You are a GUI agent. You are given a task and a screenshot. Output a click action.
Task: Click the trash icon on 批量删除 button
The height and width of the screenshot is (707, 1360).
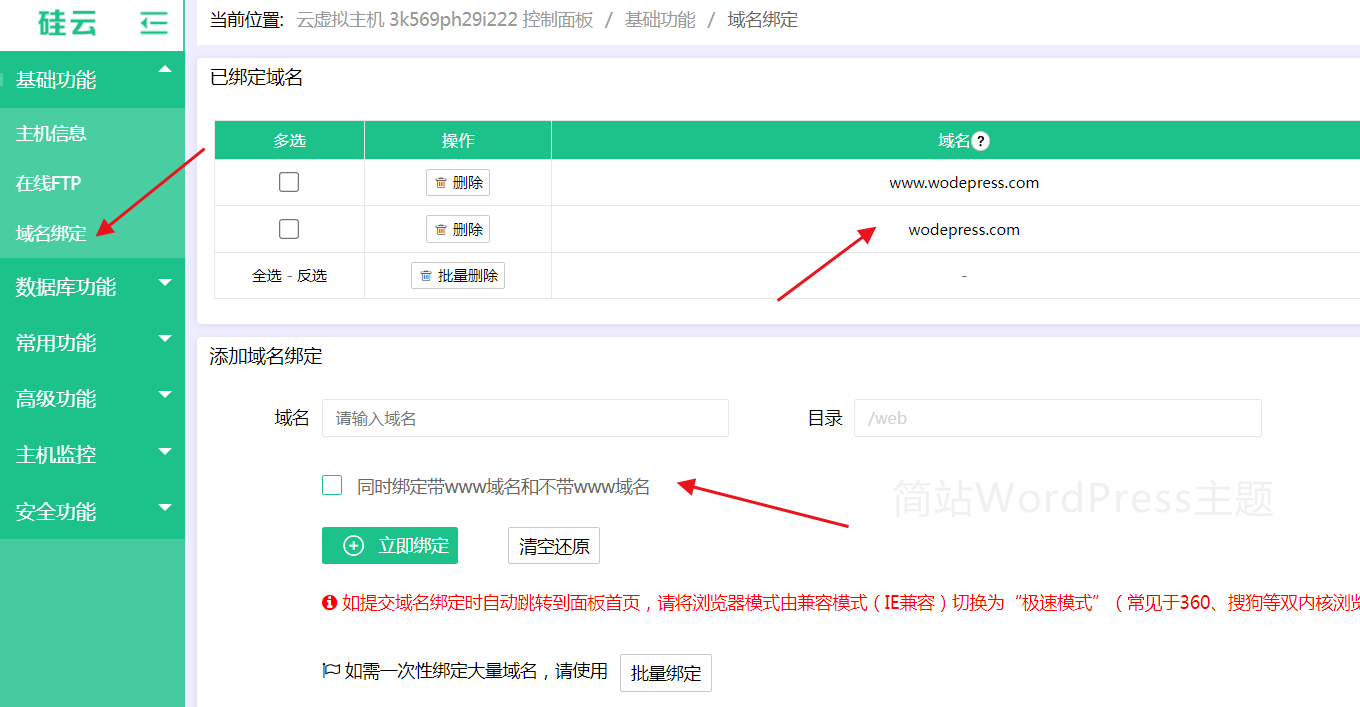426,276
